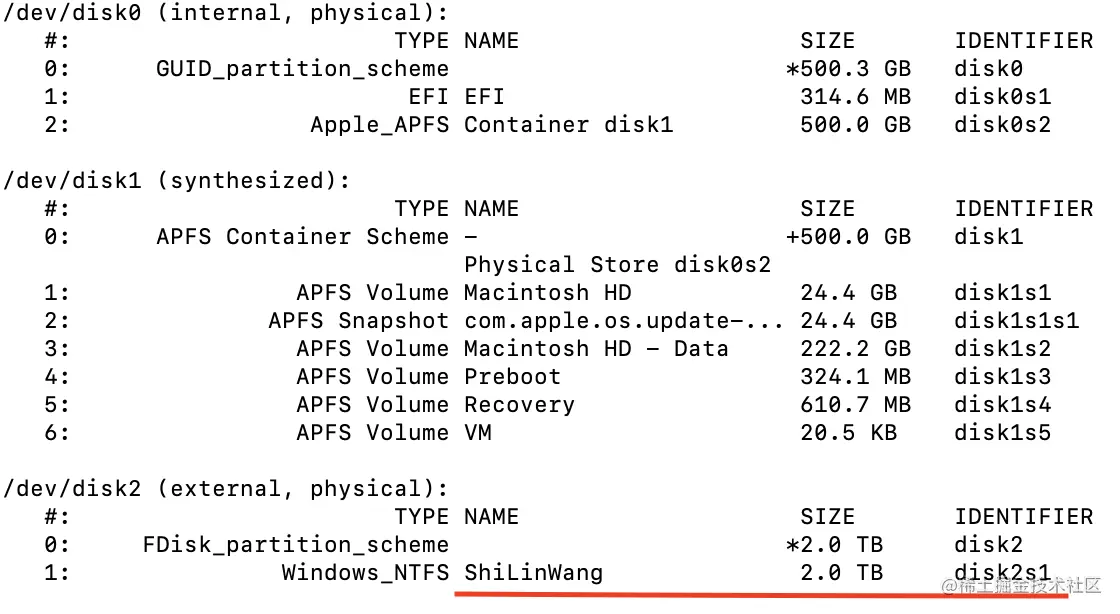Click the VM volume name
Viewport: 1120px width, 614px height.
(x=478, y=433)
